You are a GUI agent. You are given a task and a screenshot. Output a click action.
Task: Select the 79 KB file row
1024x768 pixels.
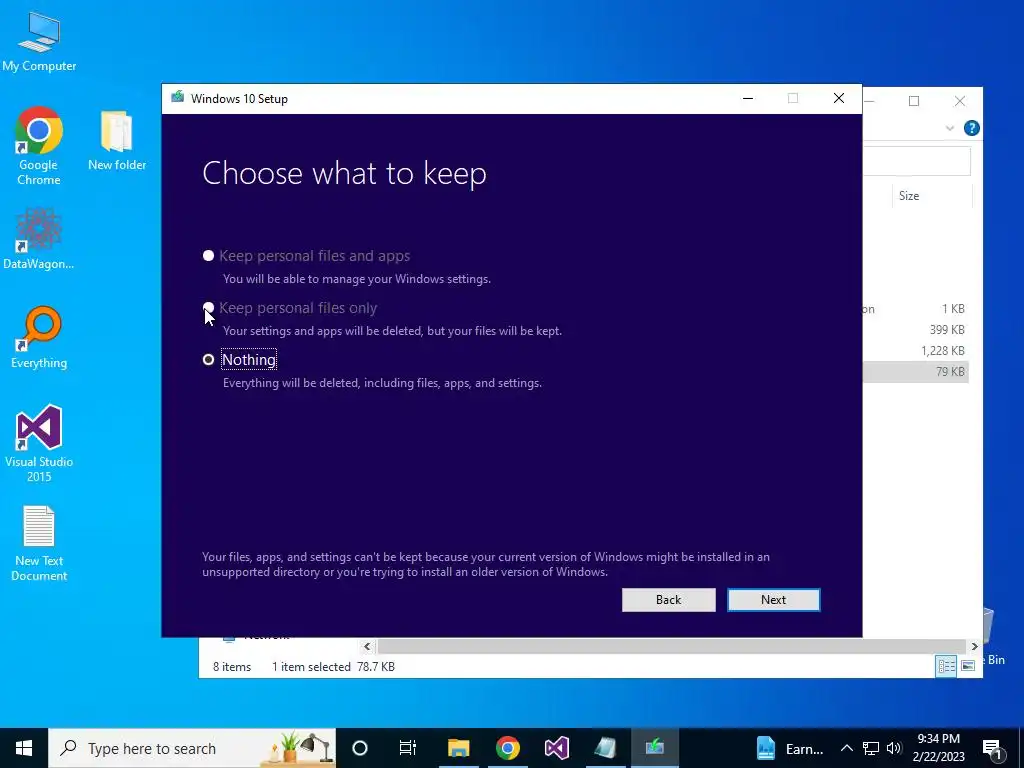point(916,372)
